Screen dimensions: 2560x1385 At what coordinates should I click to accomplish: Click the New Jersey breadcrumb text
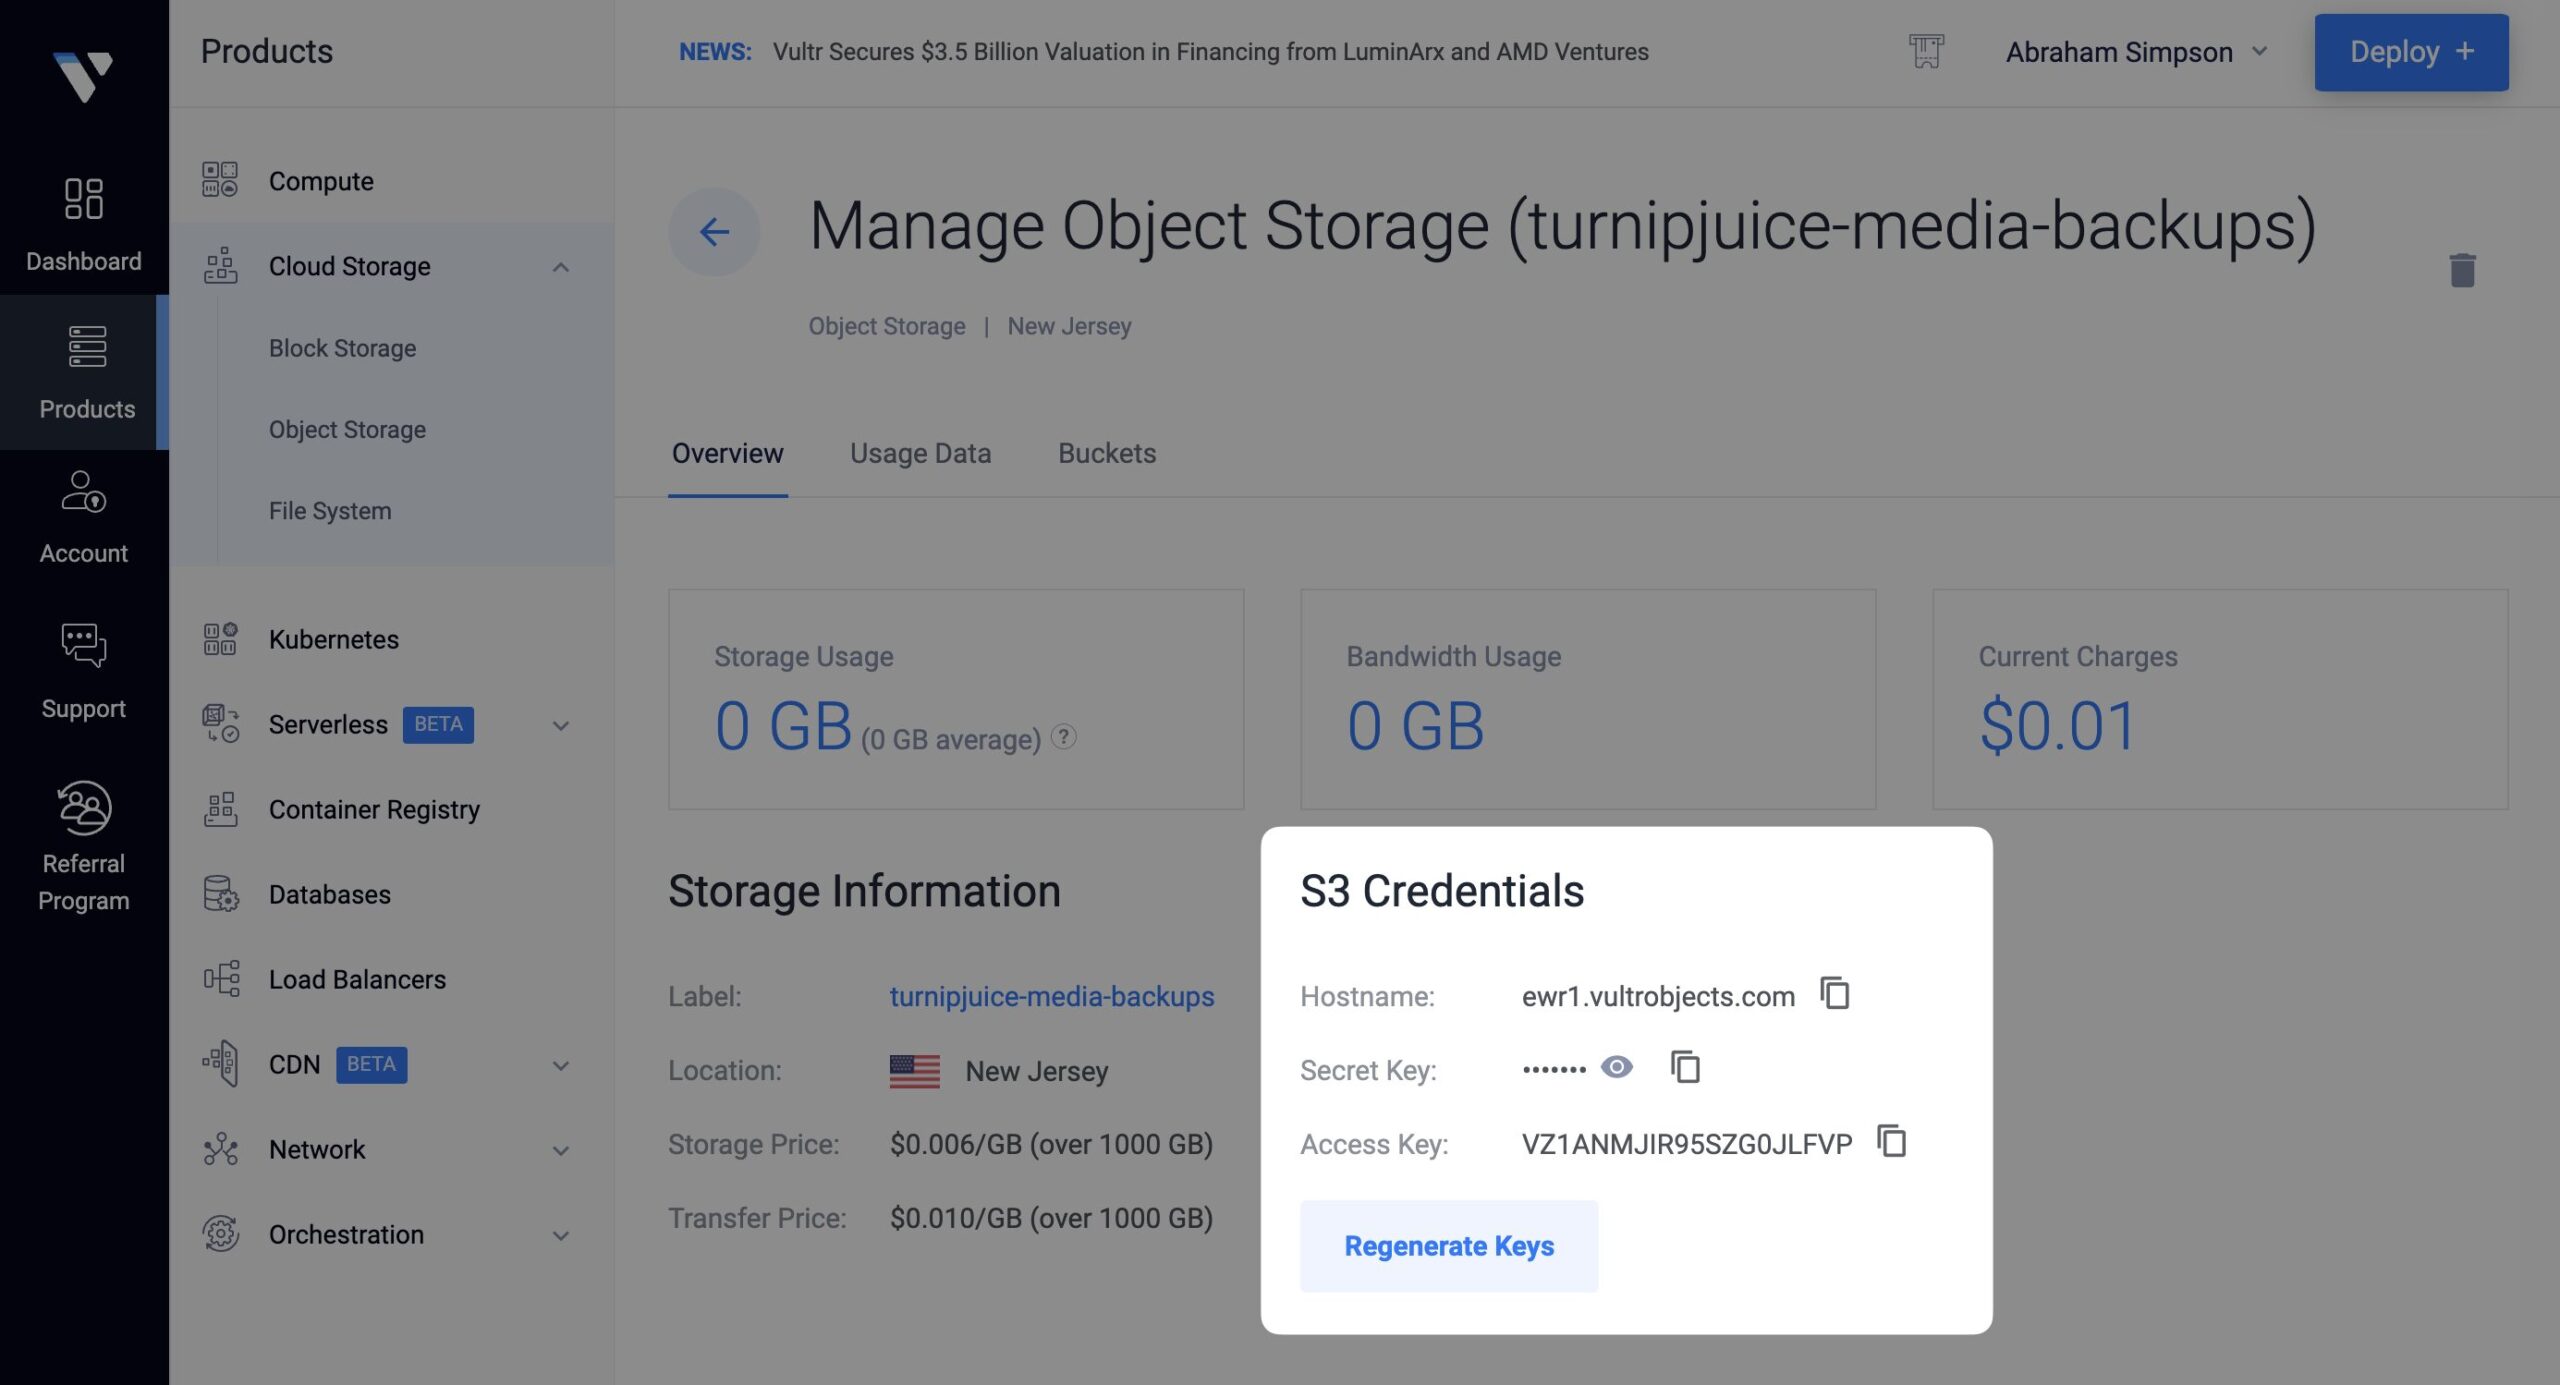tap(1069, 326)
